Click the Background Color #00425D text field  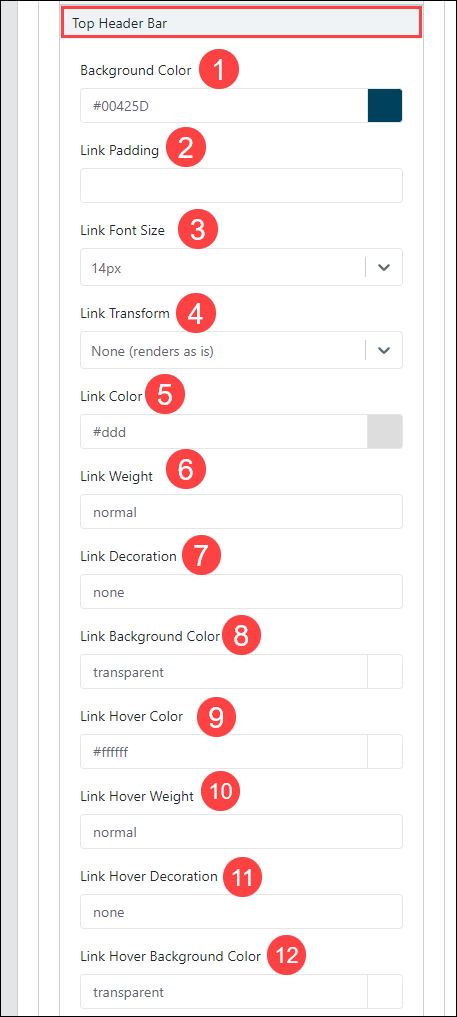(x=224, y=105)
